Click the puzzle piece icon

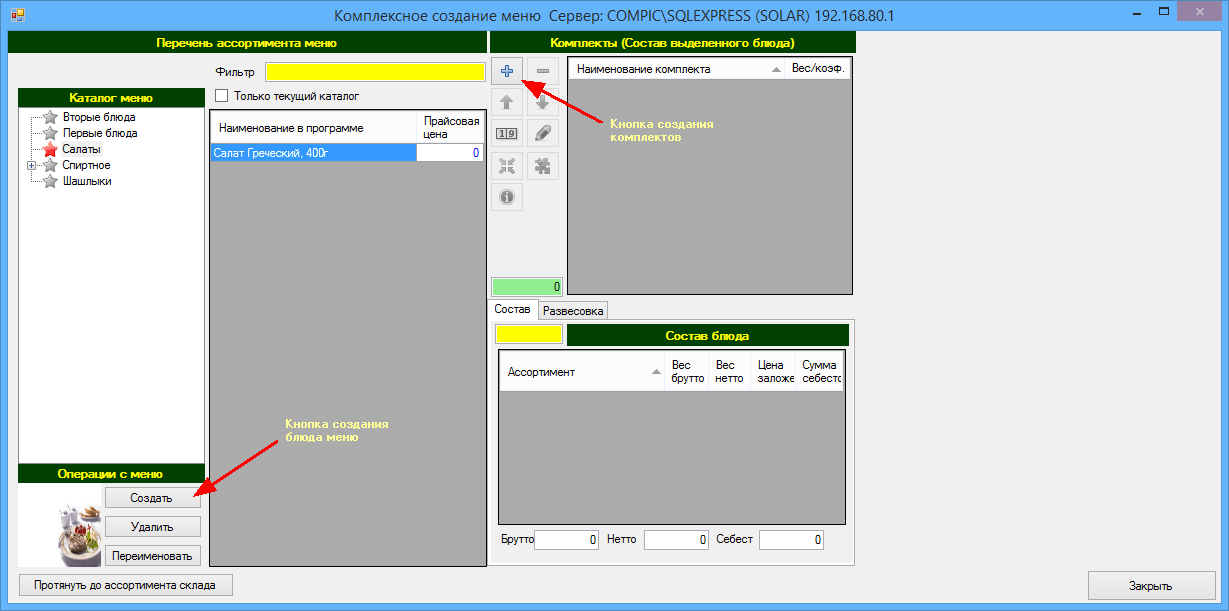[x=543, y=166]
